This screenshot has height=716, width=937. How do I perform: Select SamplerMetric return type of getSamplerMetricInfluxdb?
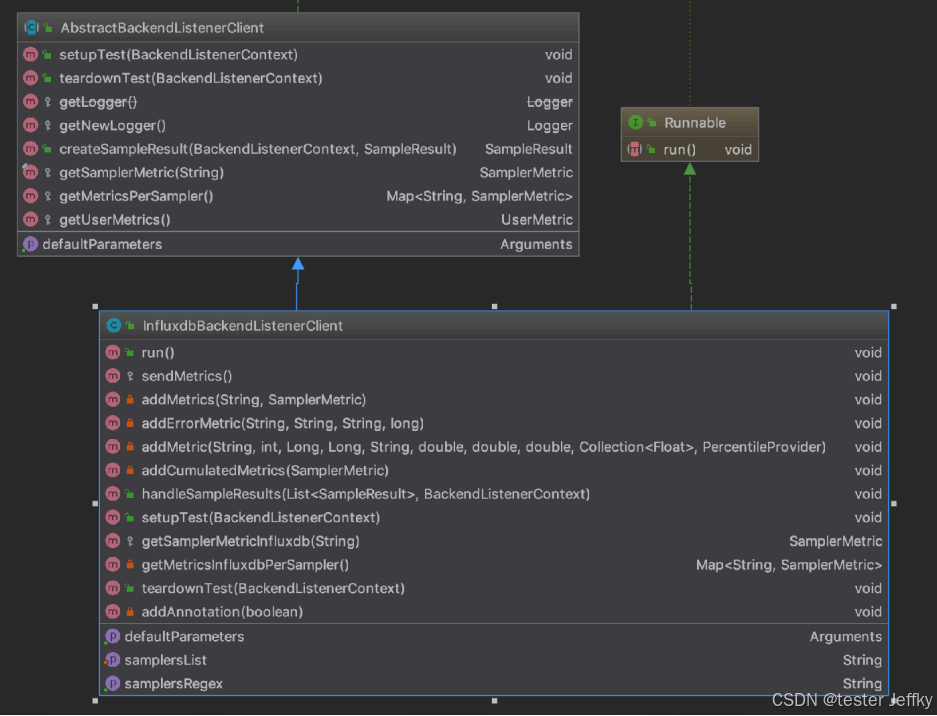pos(835,541)
